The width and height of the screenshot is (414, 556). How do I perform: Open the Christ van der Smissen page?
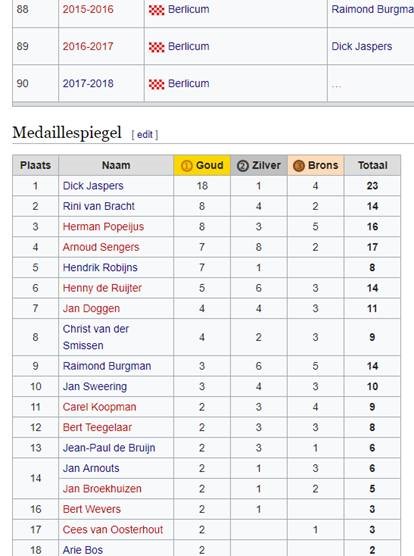pos(96,337)
